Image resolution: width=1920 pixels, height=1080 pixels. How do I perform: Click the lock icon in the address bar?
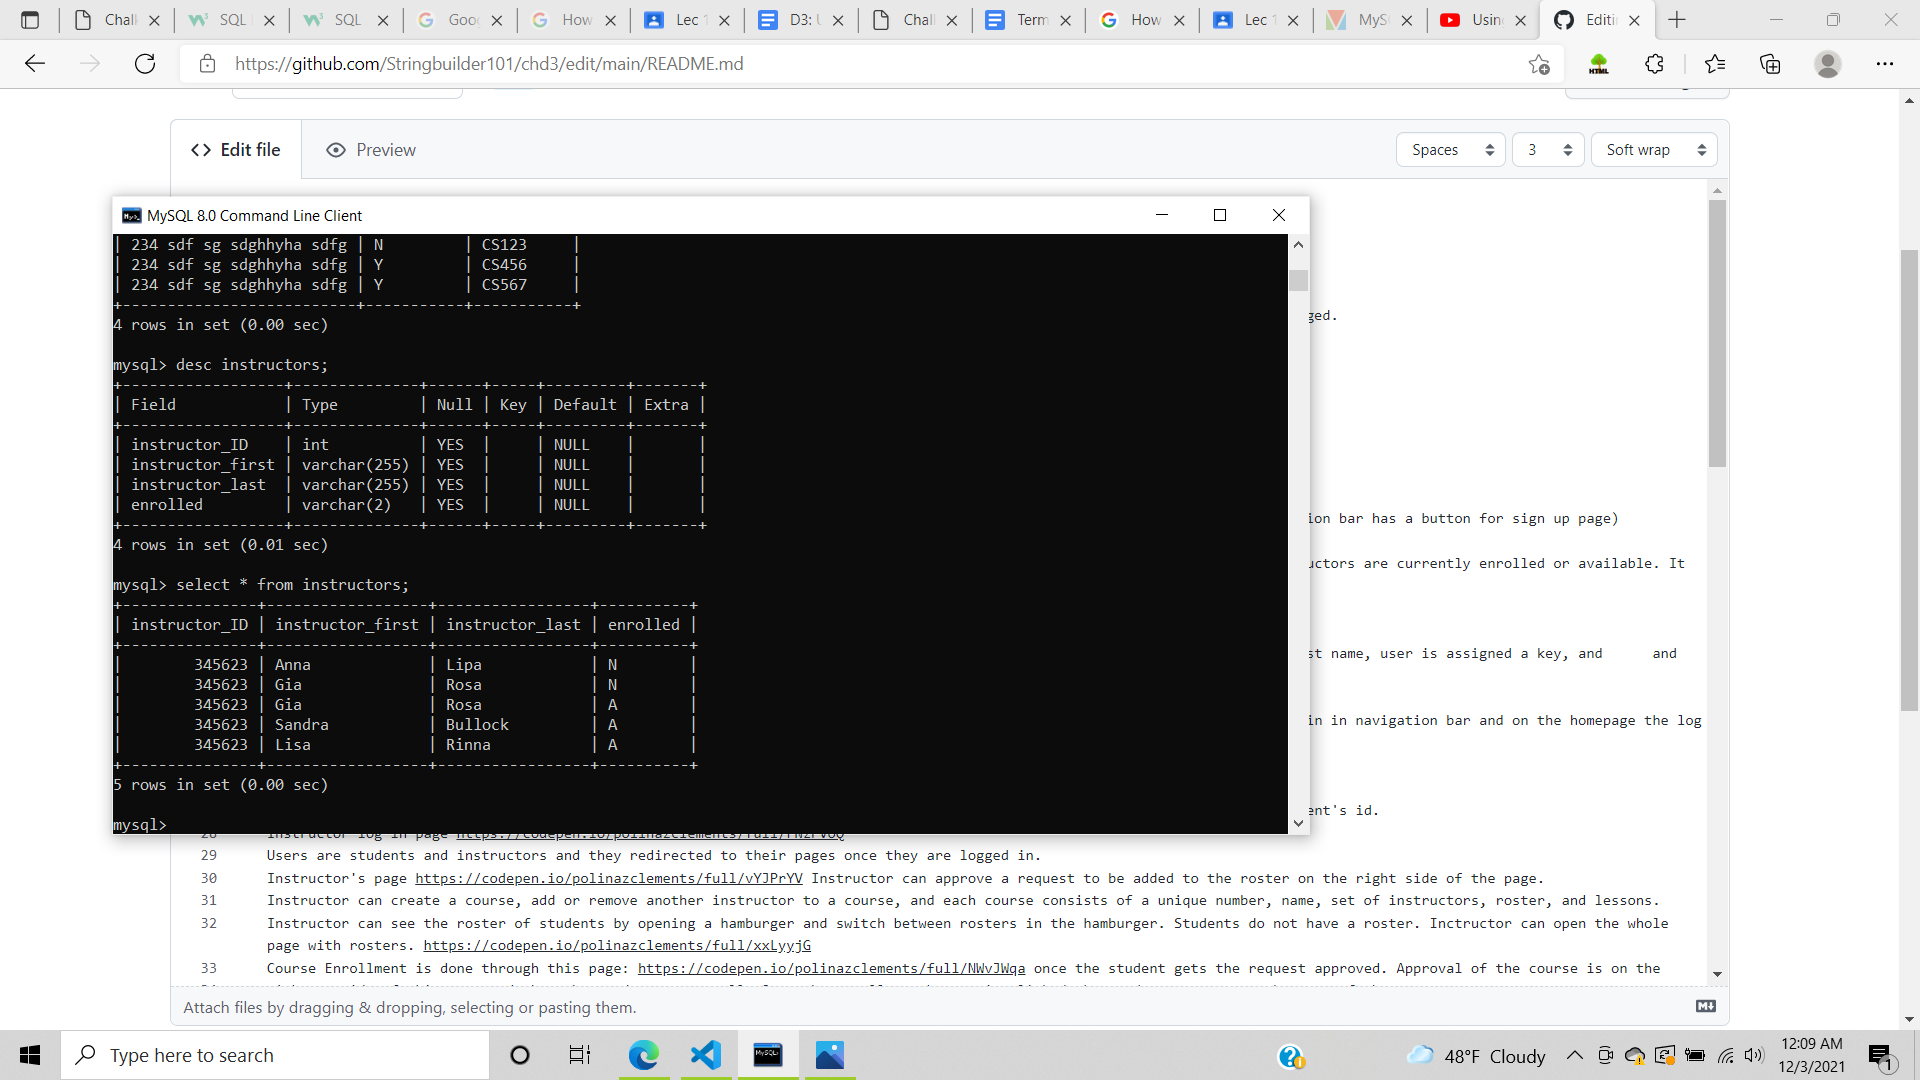[x=207, y=64]
